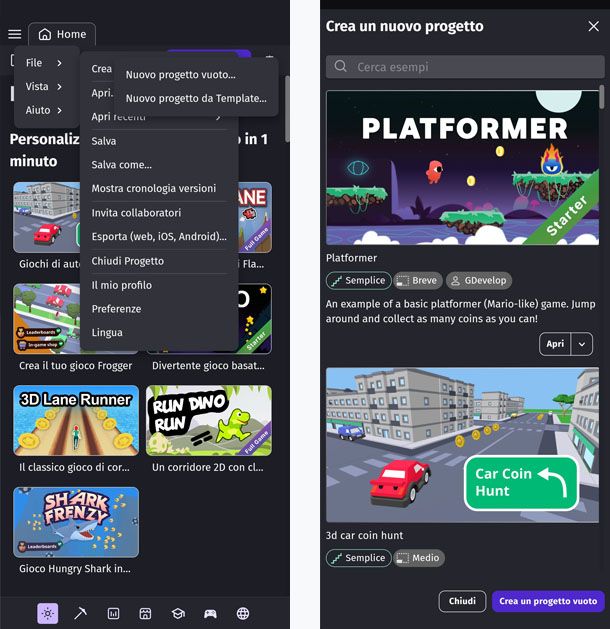Filter by Semplice tag under Platformer
610x629 pixels.
(x=359, y=280)
